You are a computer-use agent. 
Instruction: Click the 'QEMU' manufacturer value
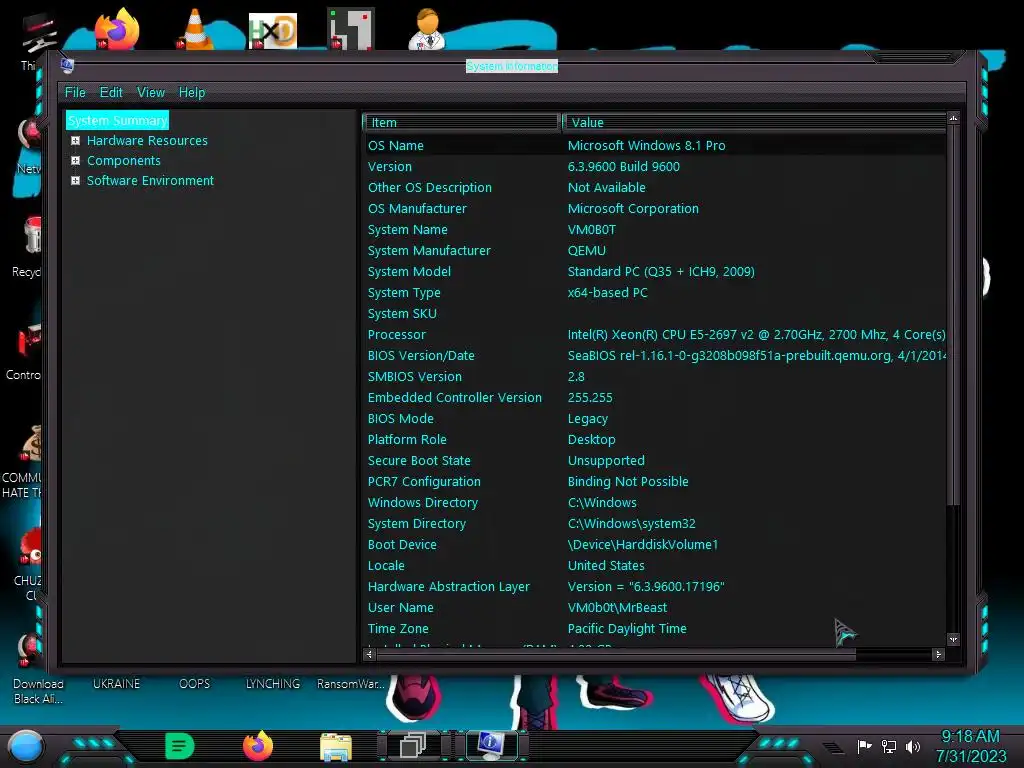586,251
